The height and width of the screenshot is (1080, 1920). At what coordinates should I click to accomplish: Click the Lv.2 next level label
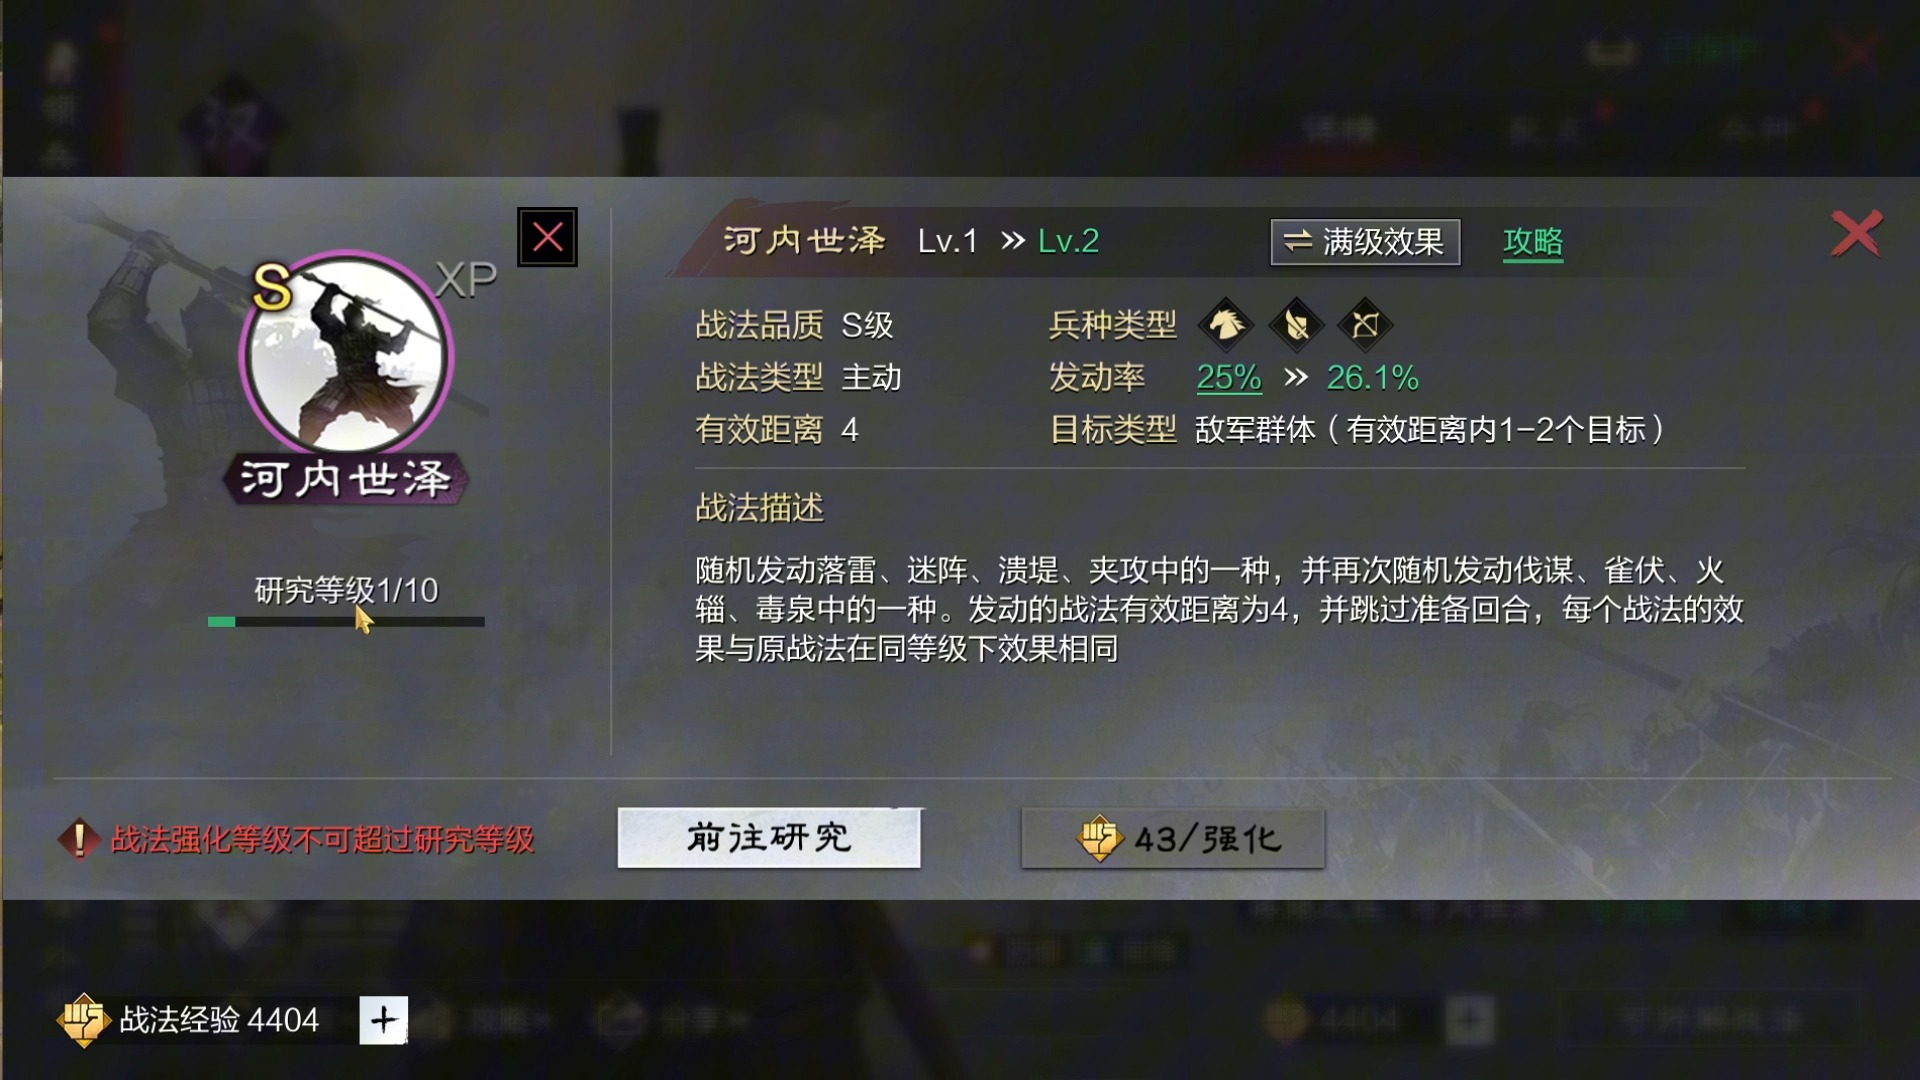tap(1069, 241)
